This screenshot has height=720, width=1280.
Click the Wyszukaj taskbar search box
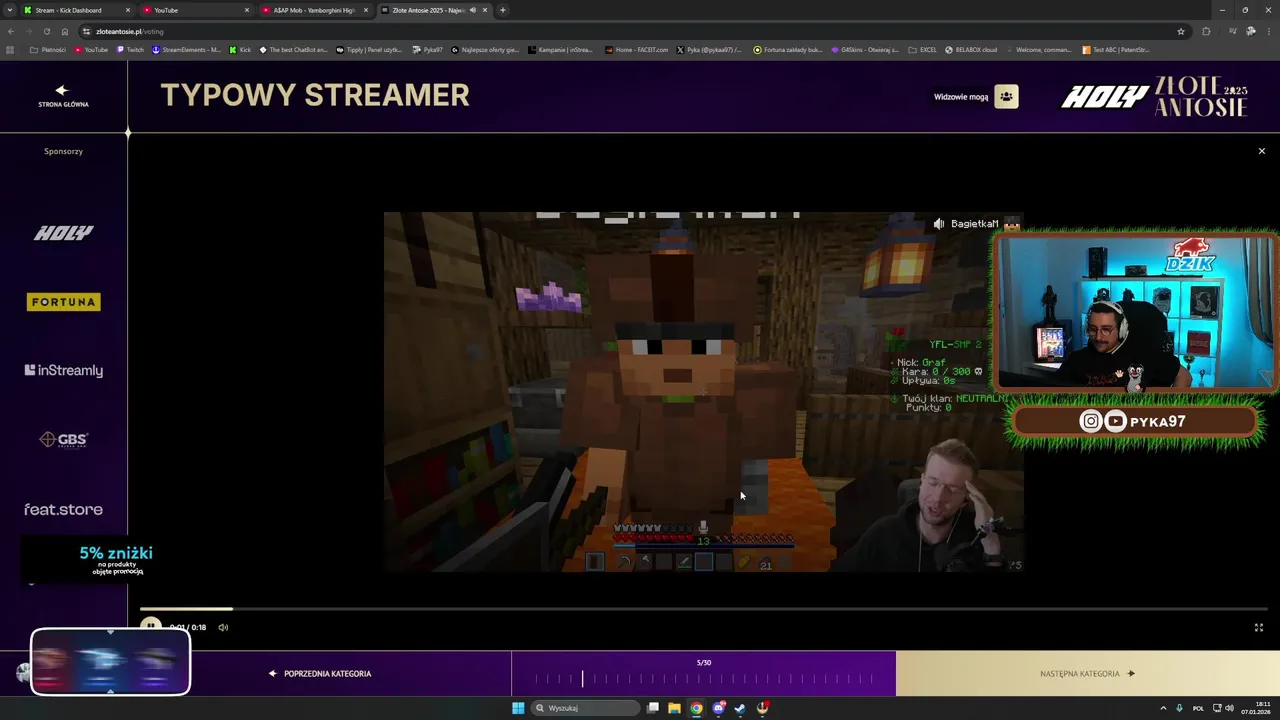tap(585, 708)
